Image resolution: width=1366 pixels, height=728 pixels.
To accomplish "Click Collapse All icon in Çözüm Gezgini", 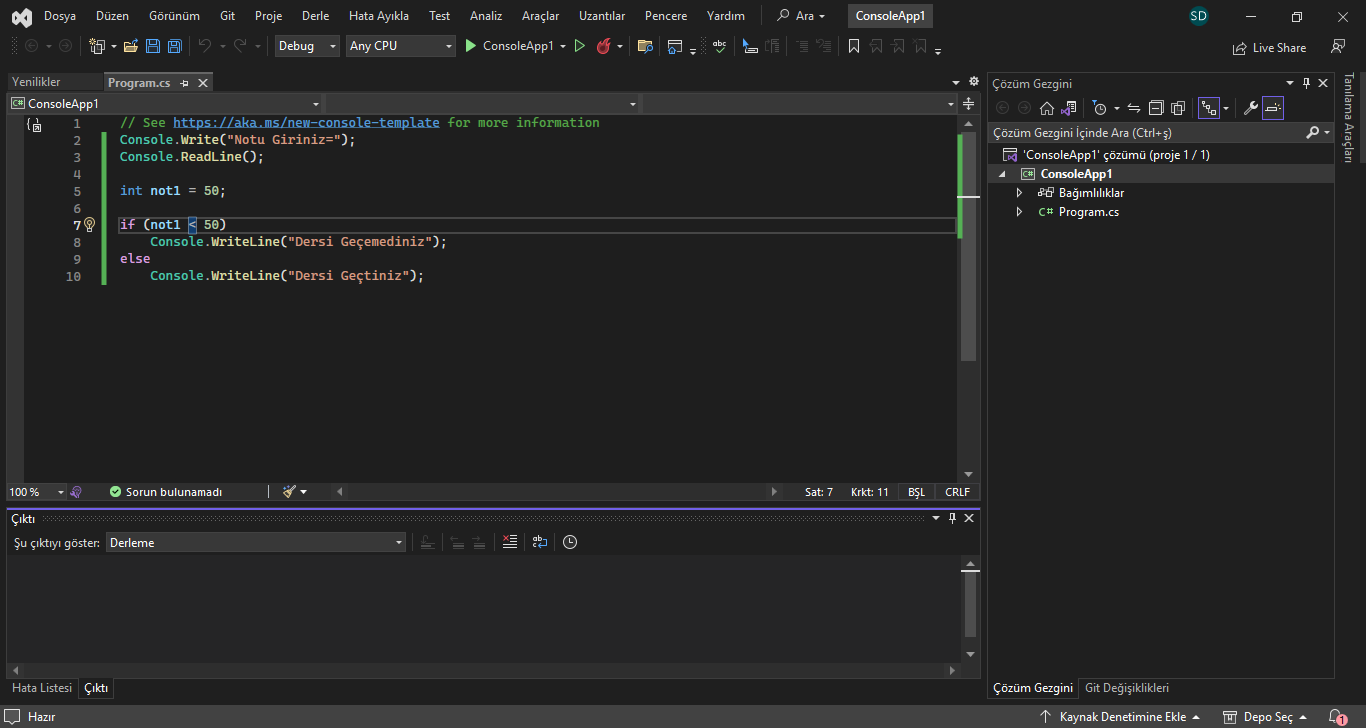I will (x=1156, y=108).
